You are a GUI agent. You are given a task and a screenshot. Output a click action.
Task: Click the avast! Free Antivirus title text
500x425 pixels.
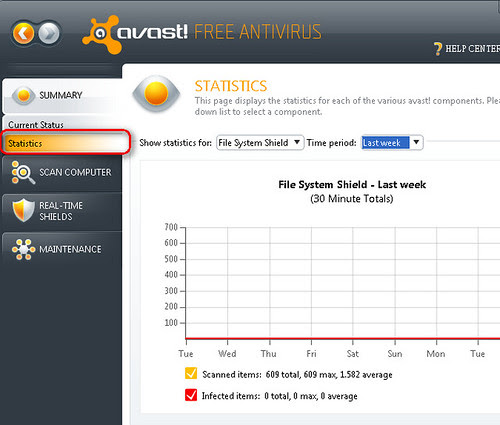219,32
